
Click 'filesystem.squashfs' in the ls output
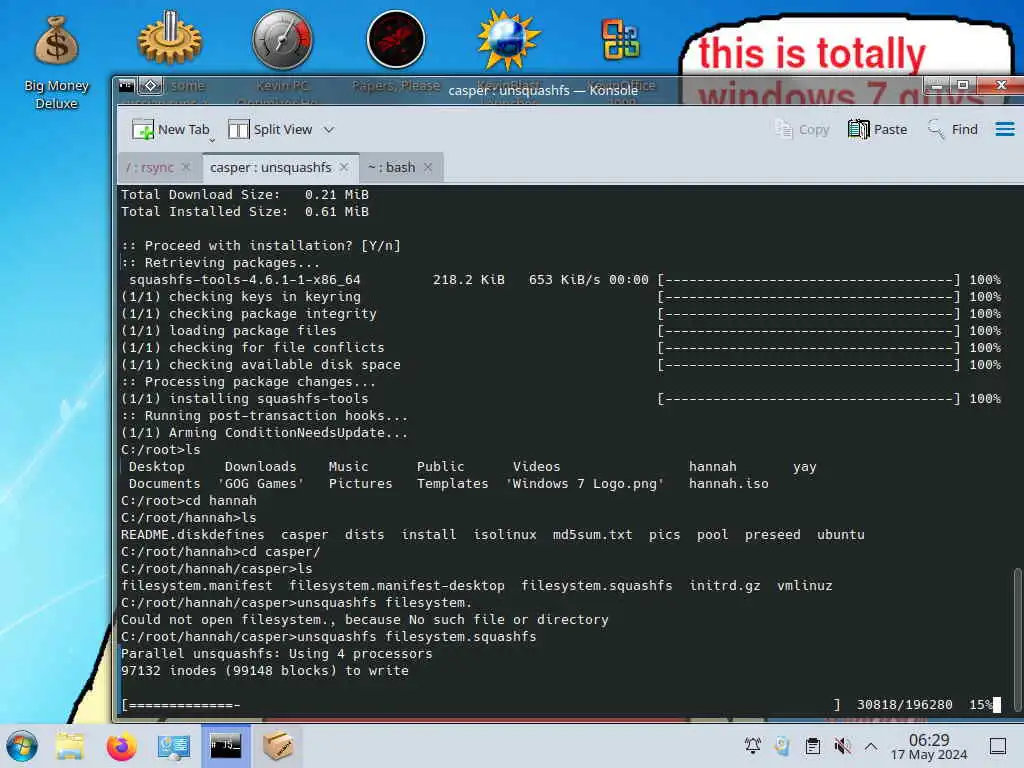coord(596,586)
